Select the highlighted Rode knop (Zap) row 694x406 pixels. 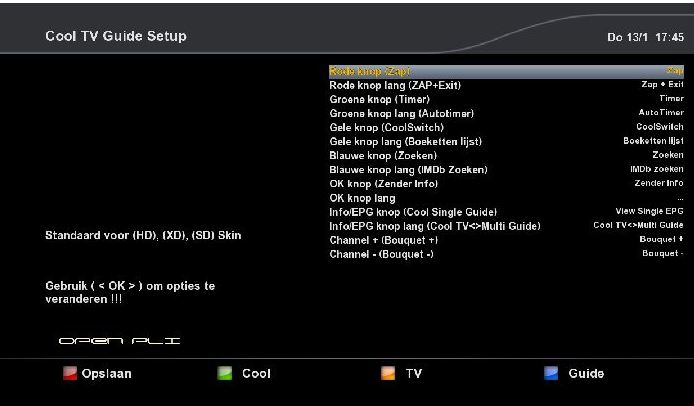(506, 71)
